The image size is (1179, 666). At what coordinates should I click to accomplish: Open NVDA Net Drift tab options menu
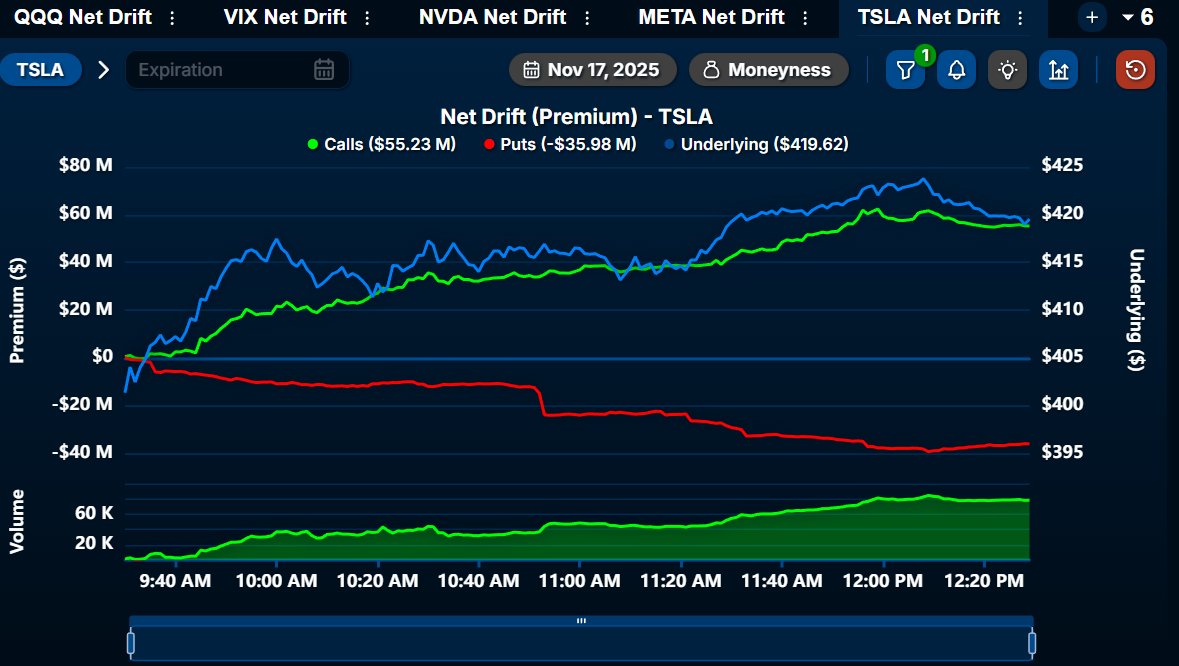[x=587, y=17]
